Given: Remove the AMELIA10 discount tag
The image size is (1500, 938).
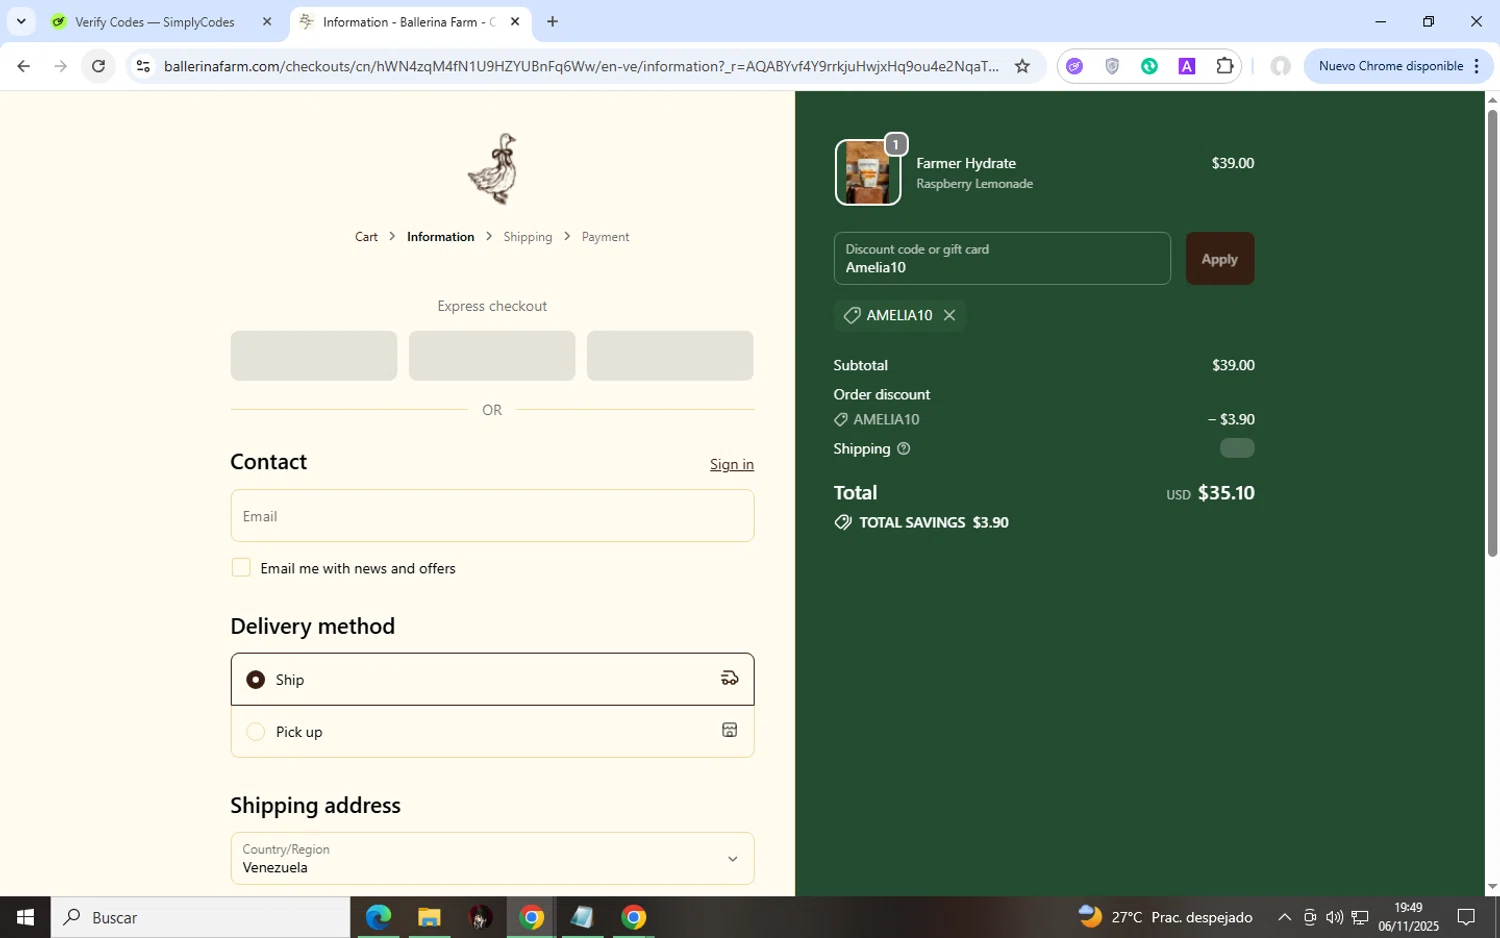Looking at the screenshot, I should pyautogui.click(x=949, y=315).
